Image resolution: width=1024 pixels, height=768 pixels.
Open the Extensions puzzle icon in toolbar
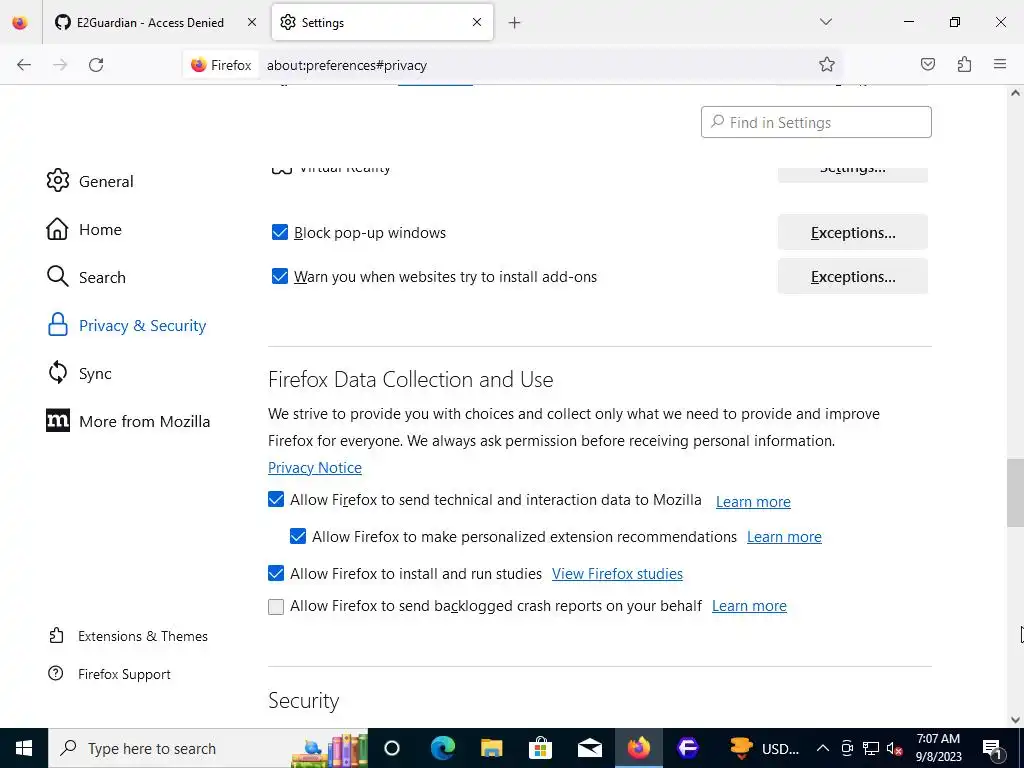pos(964,64)
